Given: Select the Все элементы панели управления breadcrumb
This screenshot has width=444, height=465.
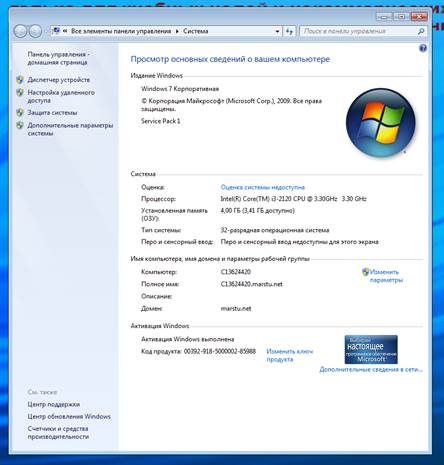Looking at the screenshot, I should point(121,31).
